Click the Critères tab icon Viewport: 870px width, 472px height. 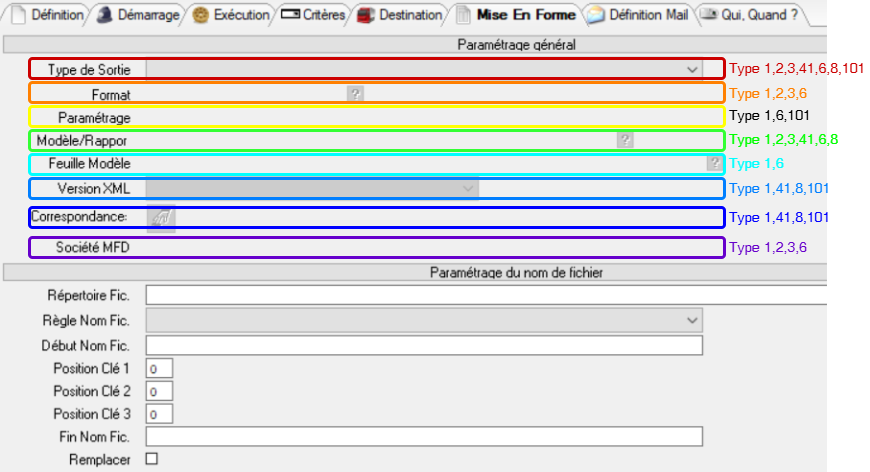tap(290, 15)
